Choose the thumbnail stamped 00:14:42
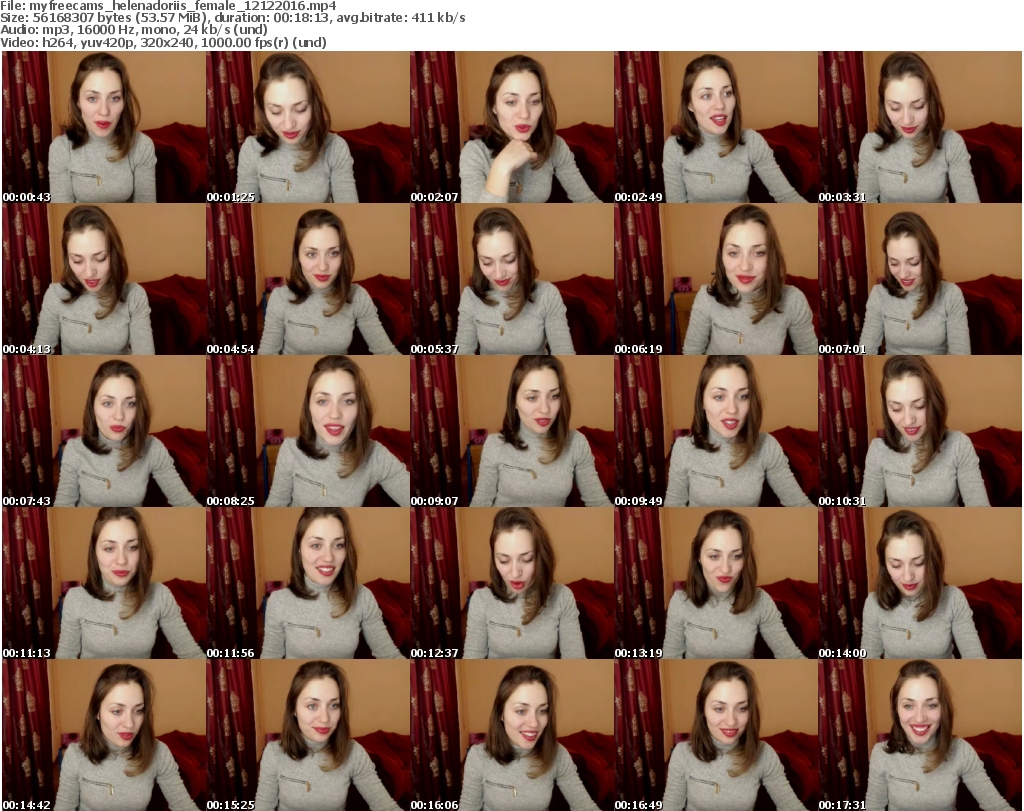 coord(104,735)
